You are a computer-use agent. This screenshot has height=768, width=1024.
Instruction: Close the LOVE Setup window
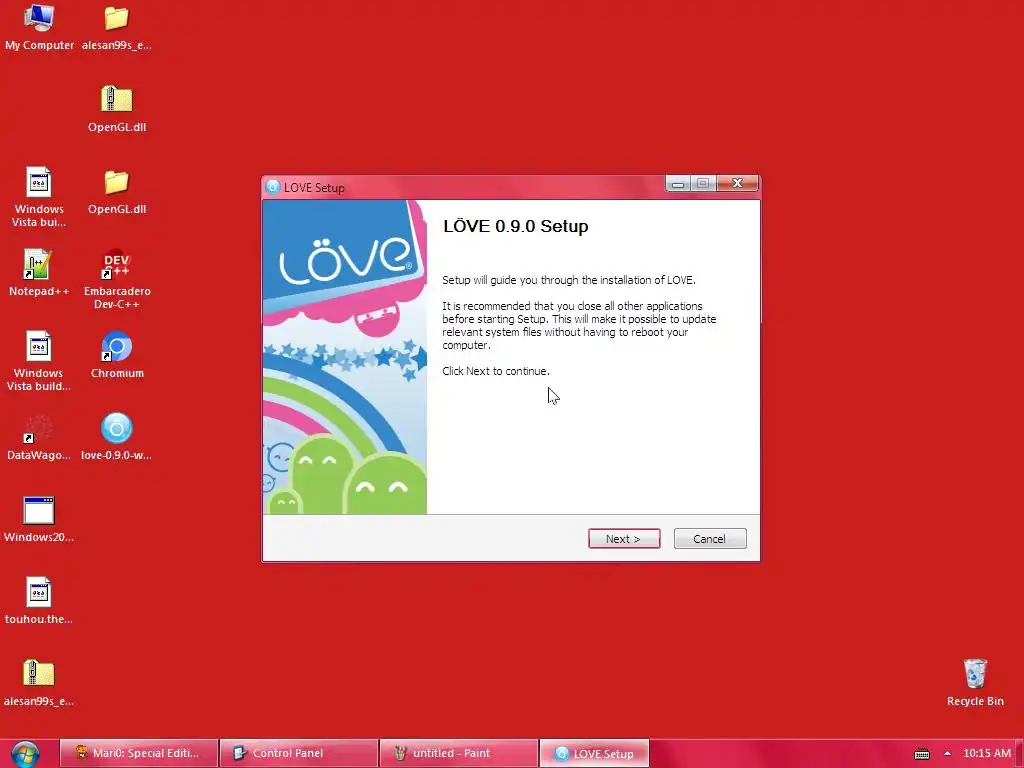coord(737,184)
